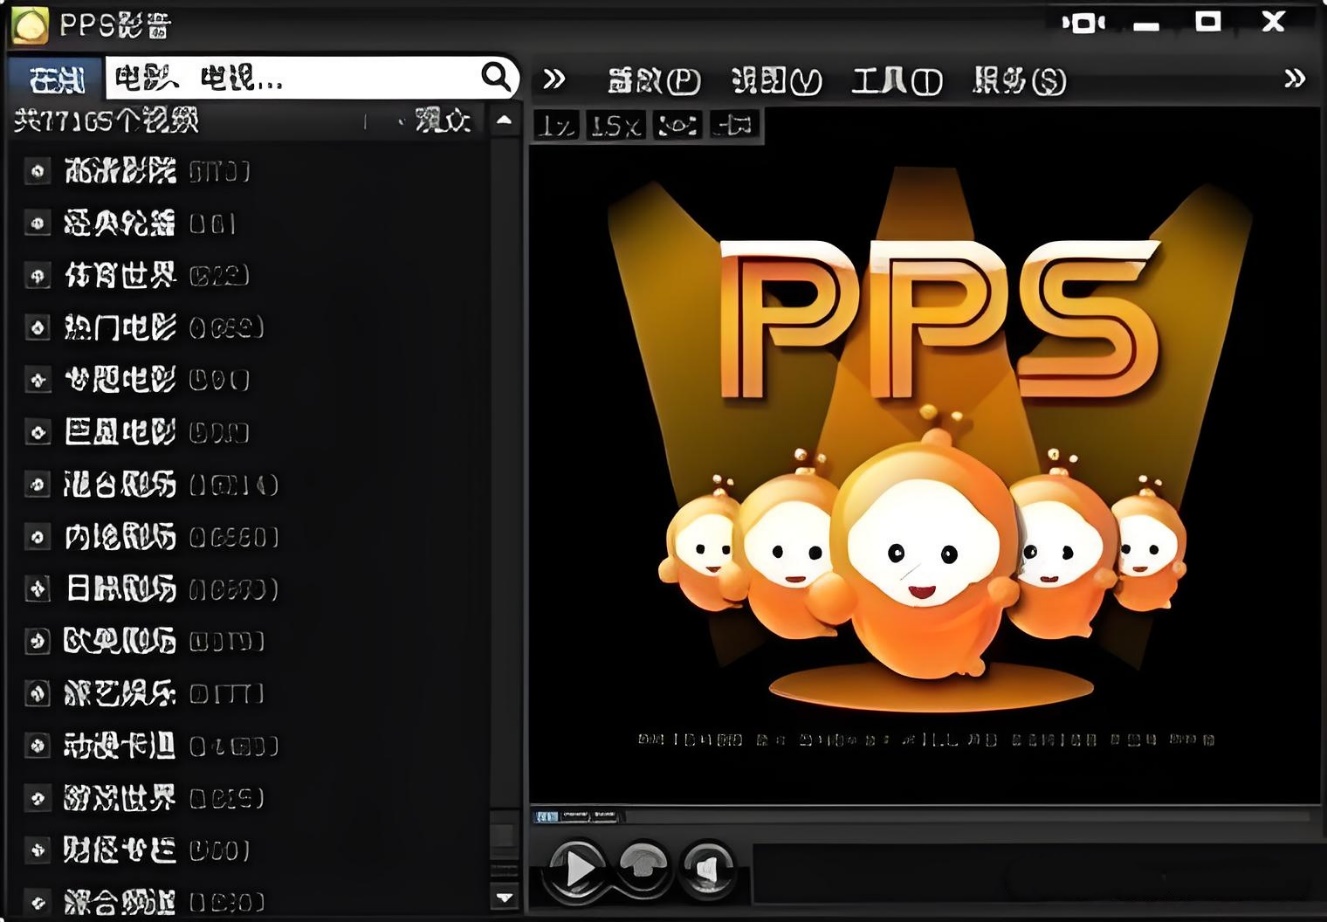Open the 工具(T) menu
This screenshot has width=1327, height=922.
897,80
